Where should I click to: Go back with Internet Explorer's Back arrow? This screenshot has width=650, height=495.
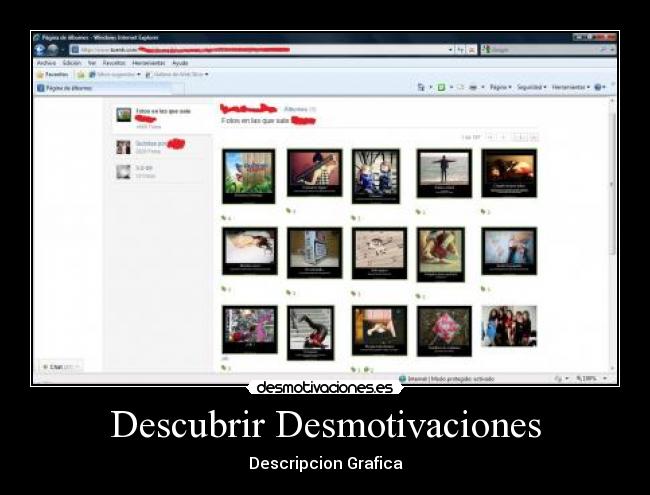pos(40,50)
